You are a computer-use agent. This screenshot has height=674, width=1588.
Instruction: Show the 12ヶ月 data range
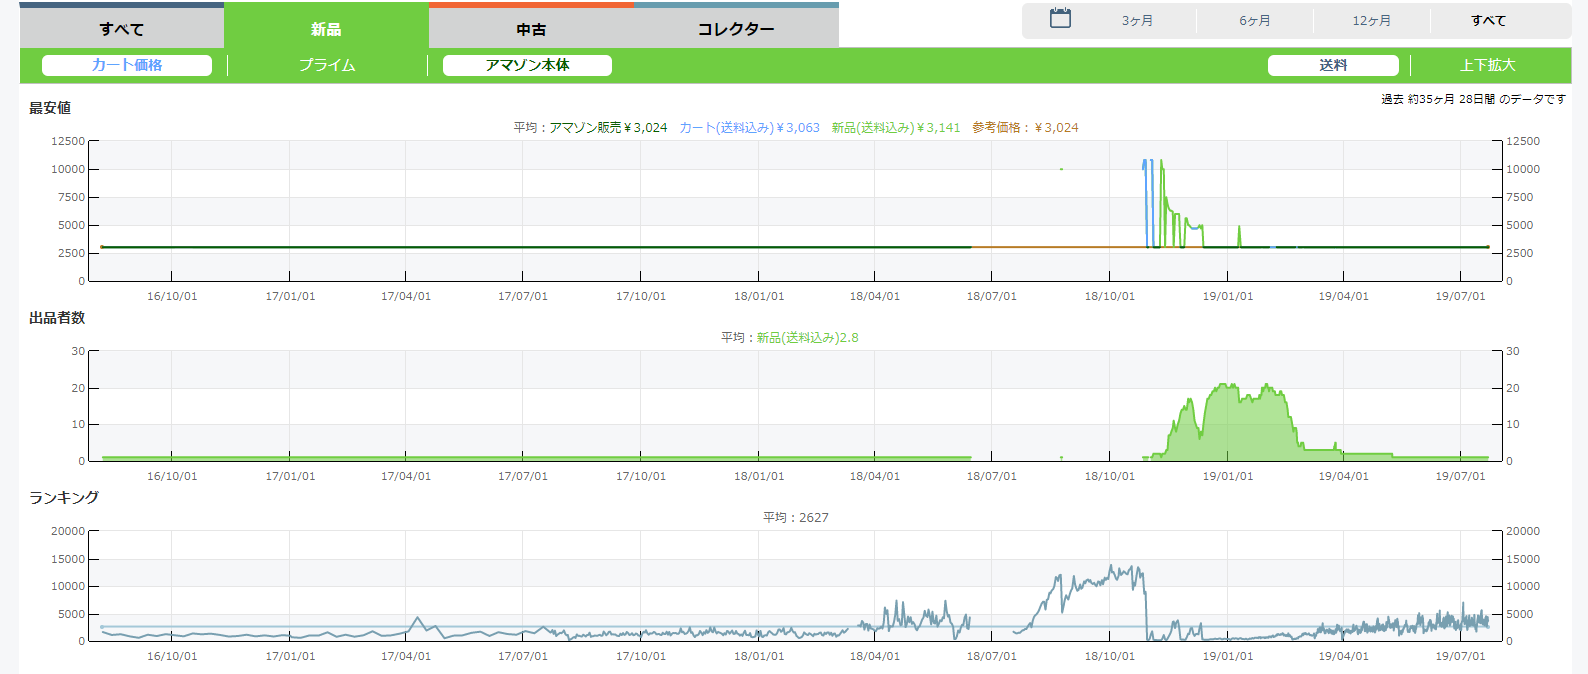tap(1372, 21)
